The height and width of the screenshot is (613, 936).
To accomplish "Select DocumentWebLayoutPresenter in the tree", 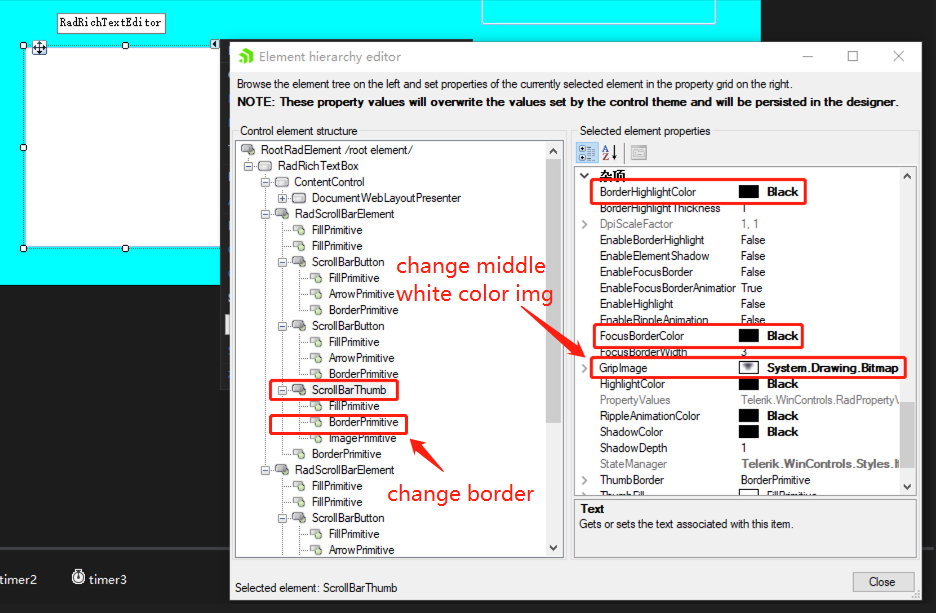I will coord(386,198).
